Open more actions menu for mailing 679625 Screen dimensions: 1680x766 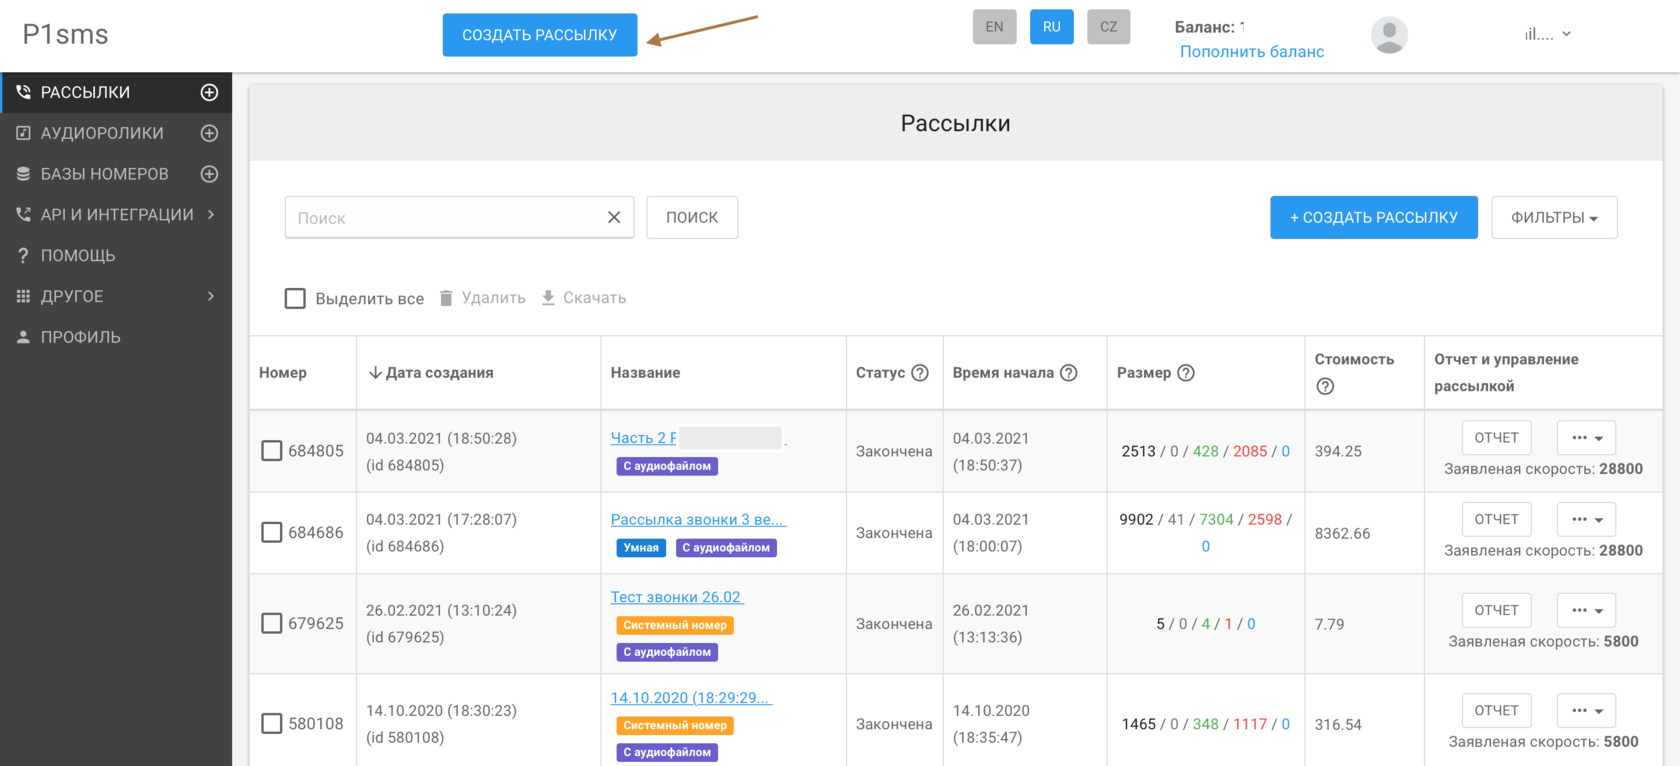pyautogui.click(x=1586, y=610)
